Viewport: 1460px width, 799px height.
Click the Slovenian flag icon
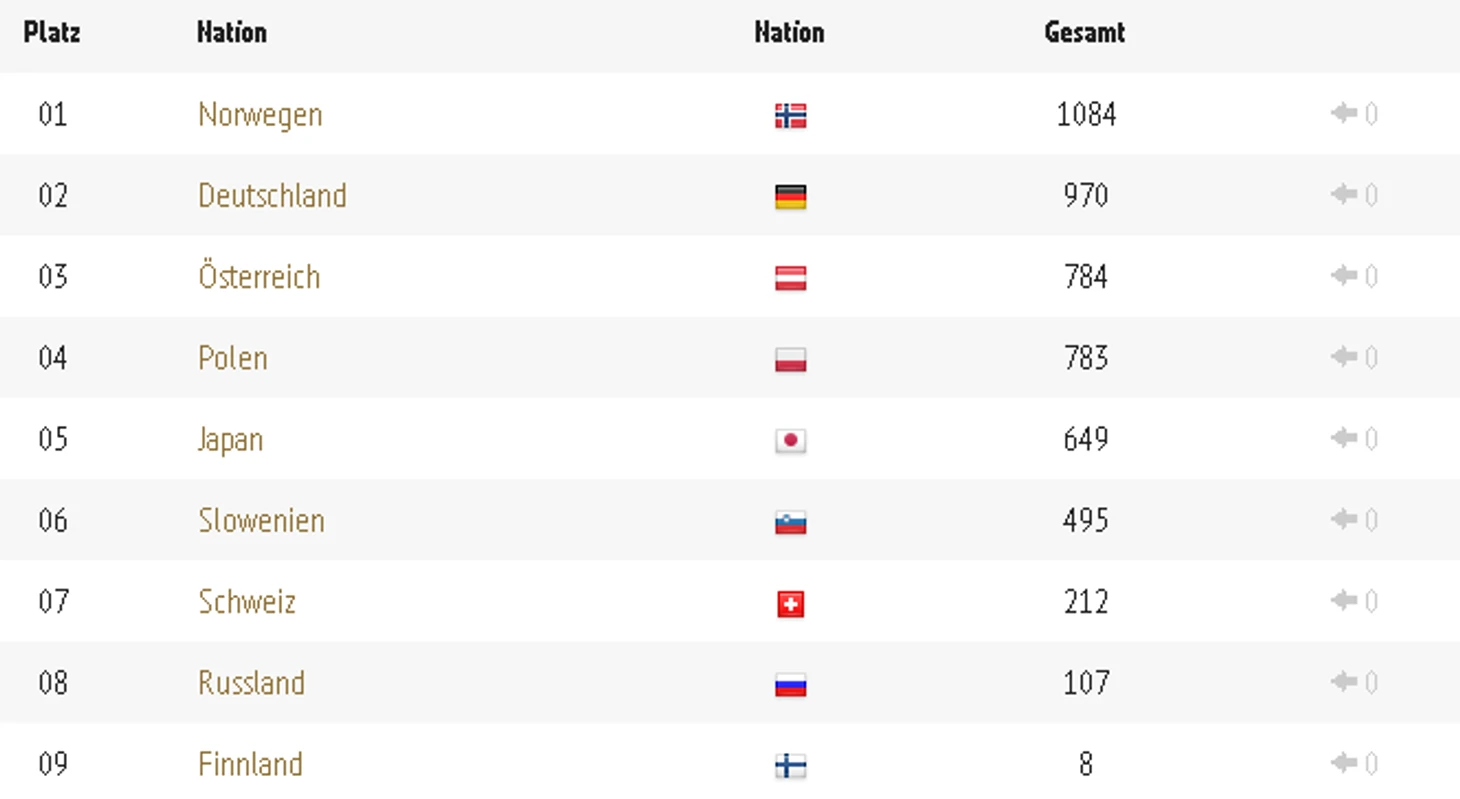[790, 522]
